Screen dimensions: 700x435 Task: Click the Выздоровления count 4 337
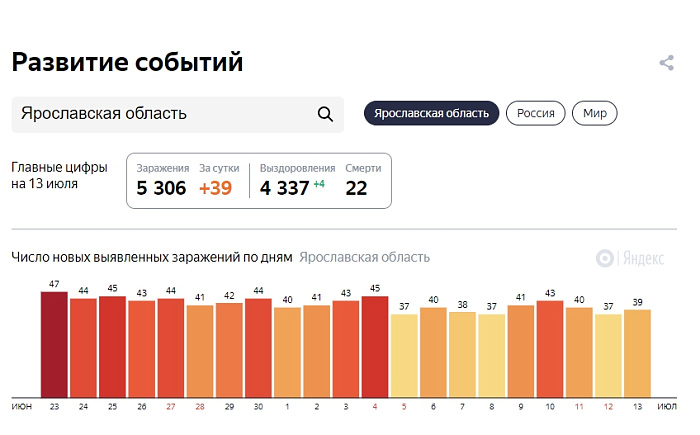pyautogui.click(x=284, y=188)
